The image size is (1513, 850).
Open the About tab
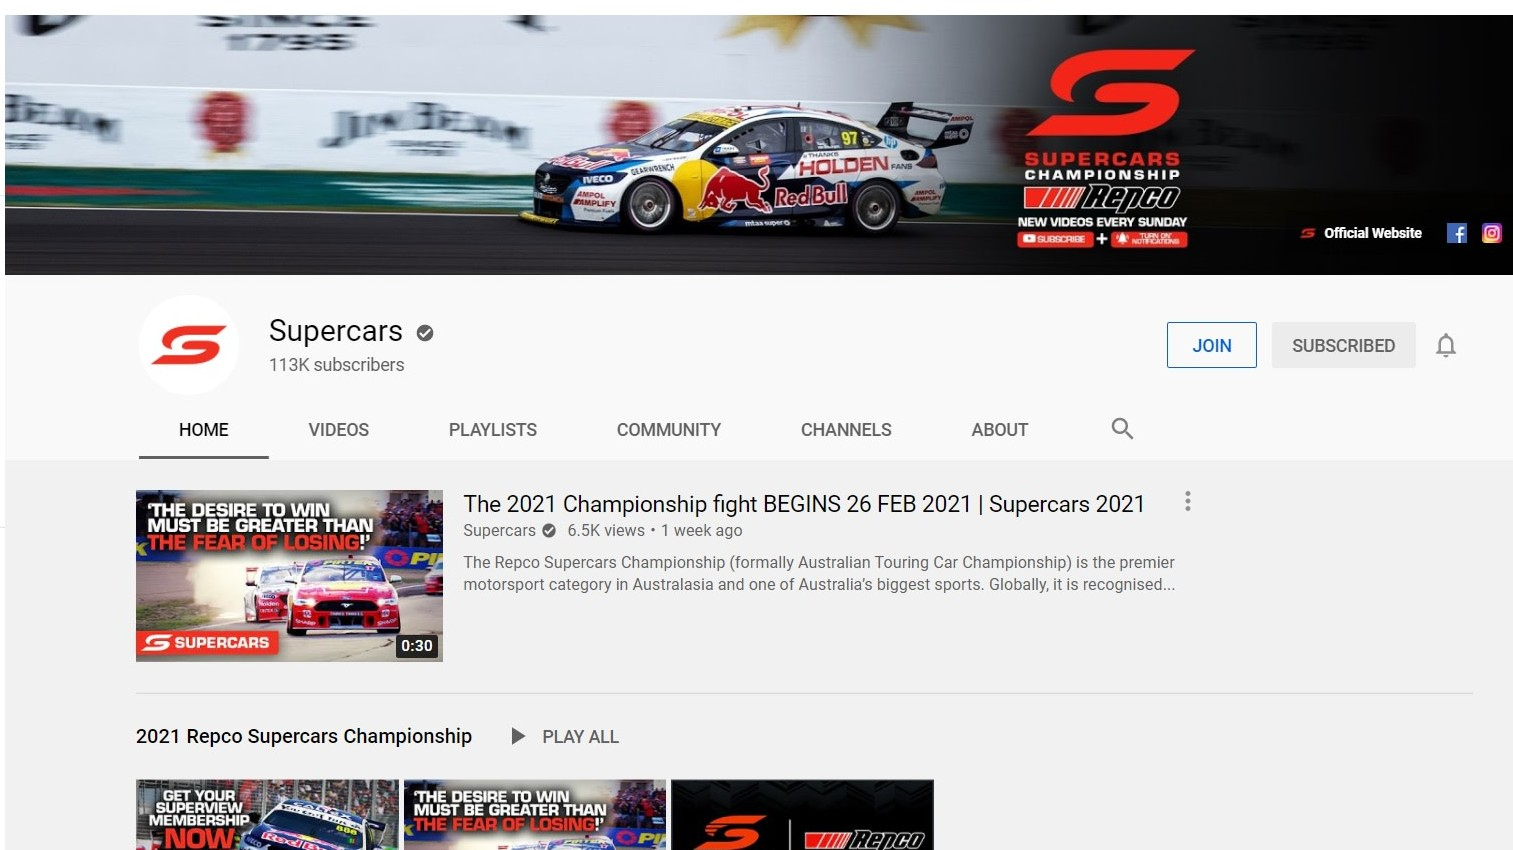pyautogui.click(x=999, y=430)
